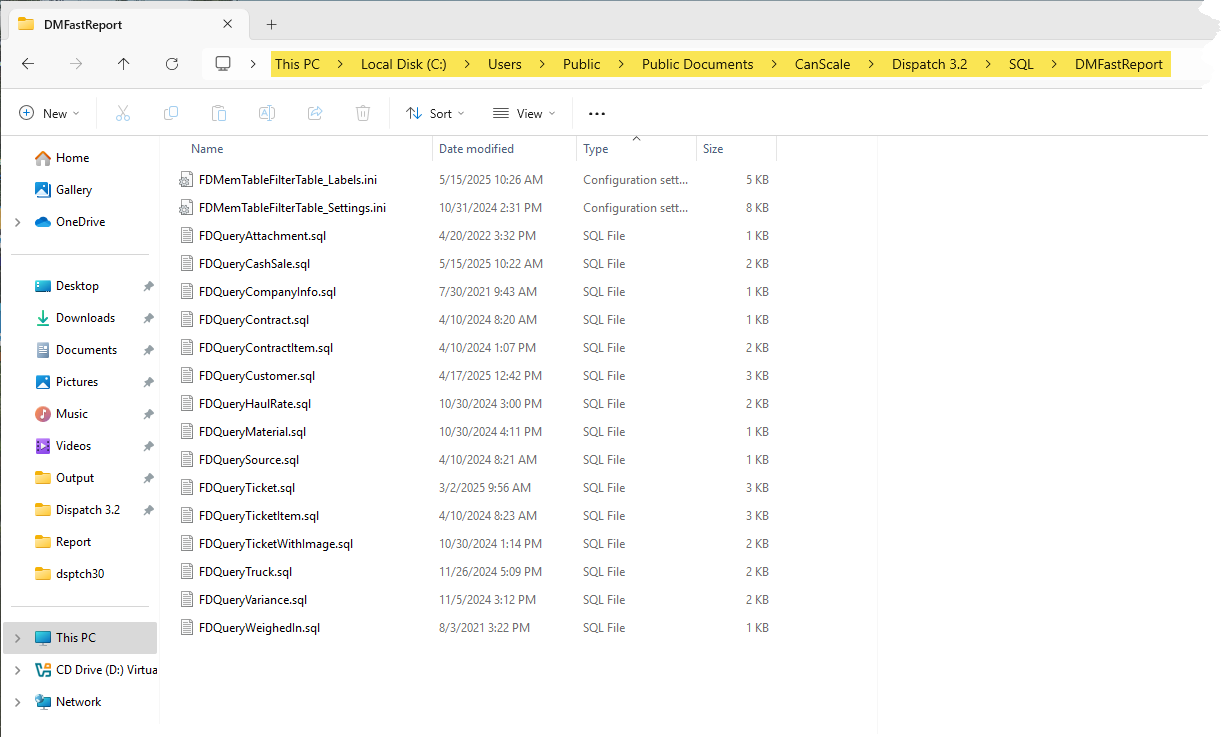
Task: Open the See more ellipsis menu
Action: click(x=597, y=114)
